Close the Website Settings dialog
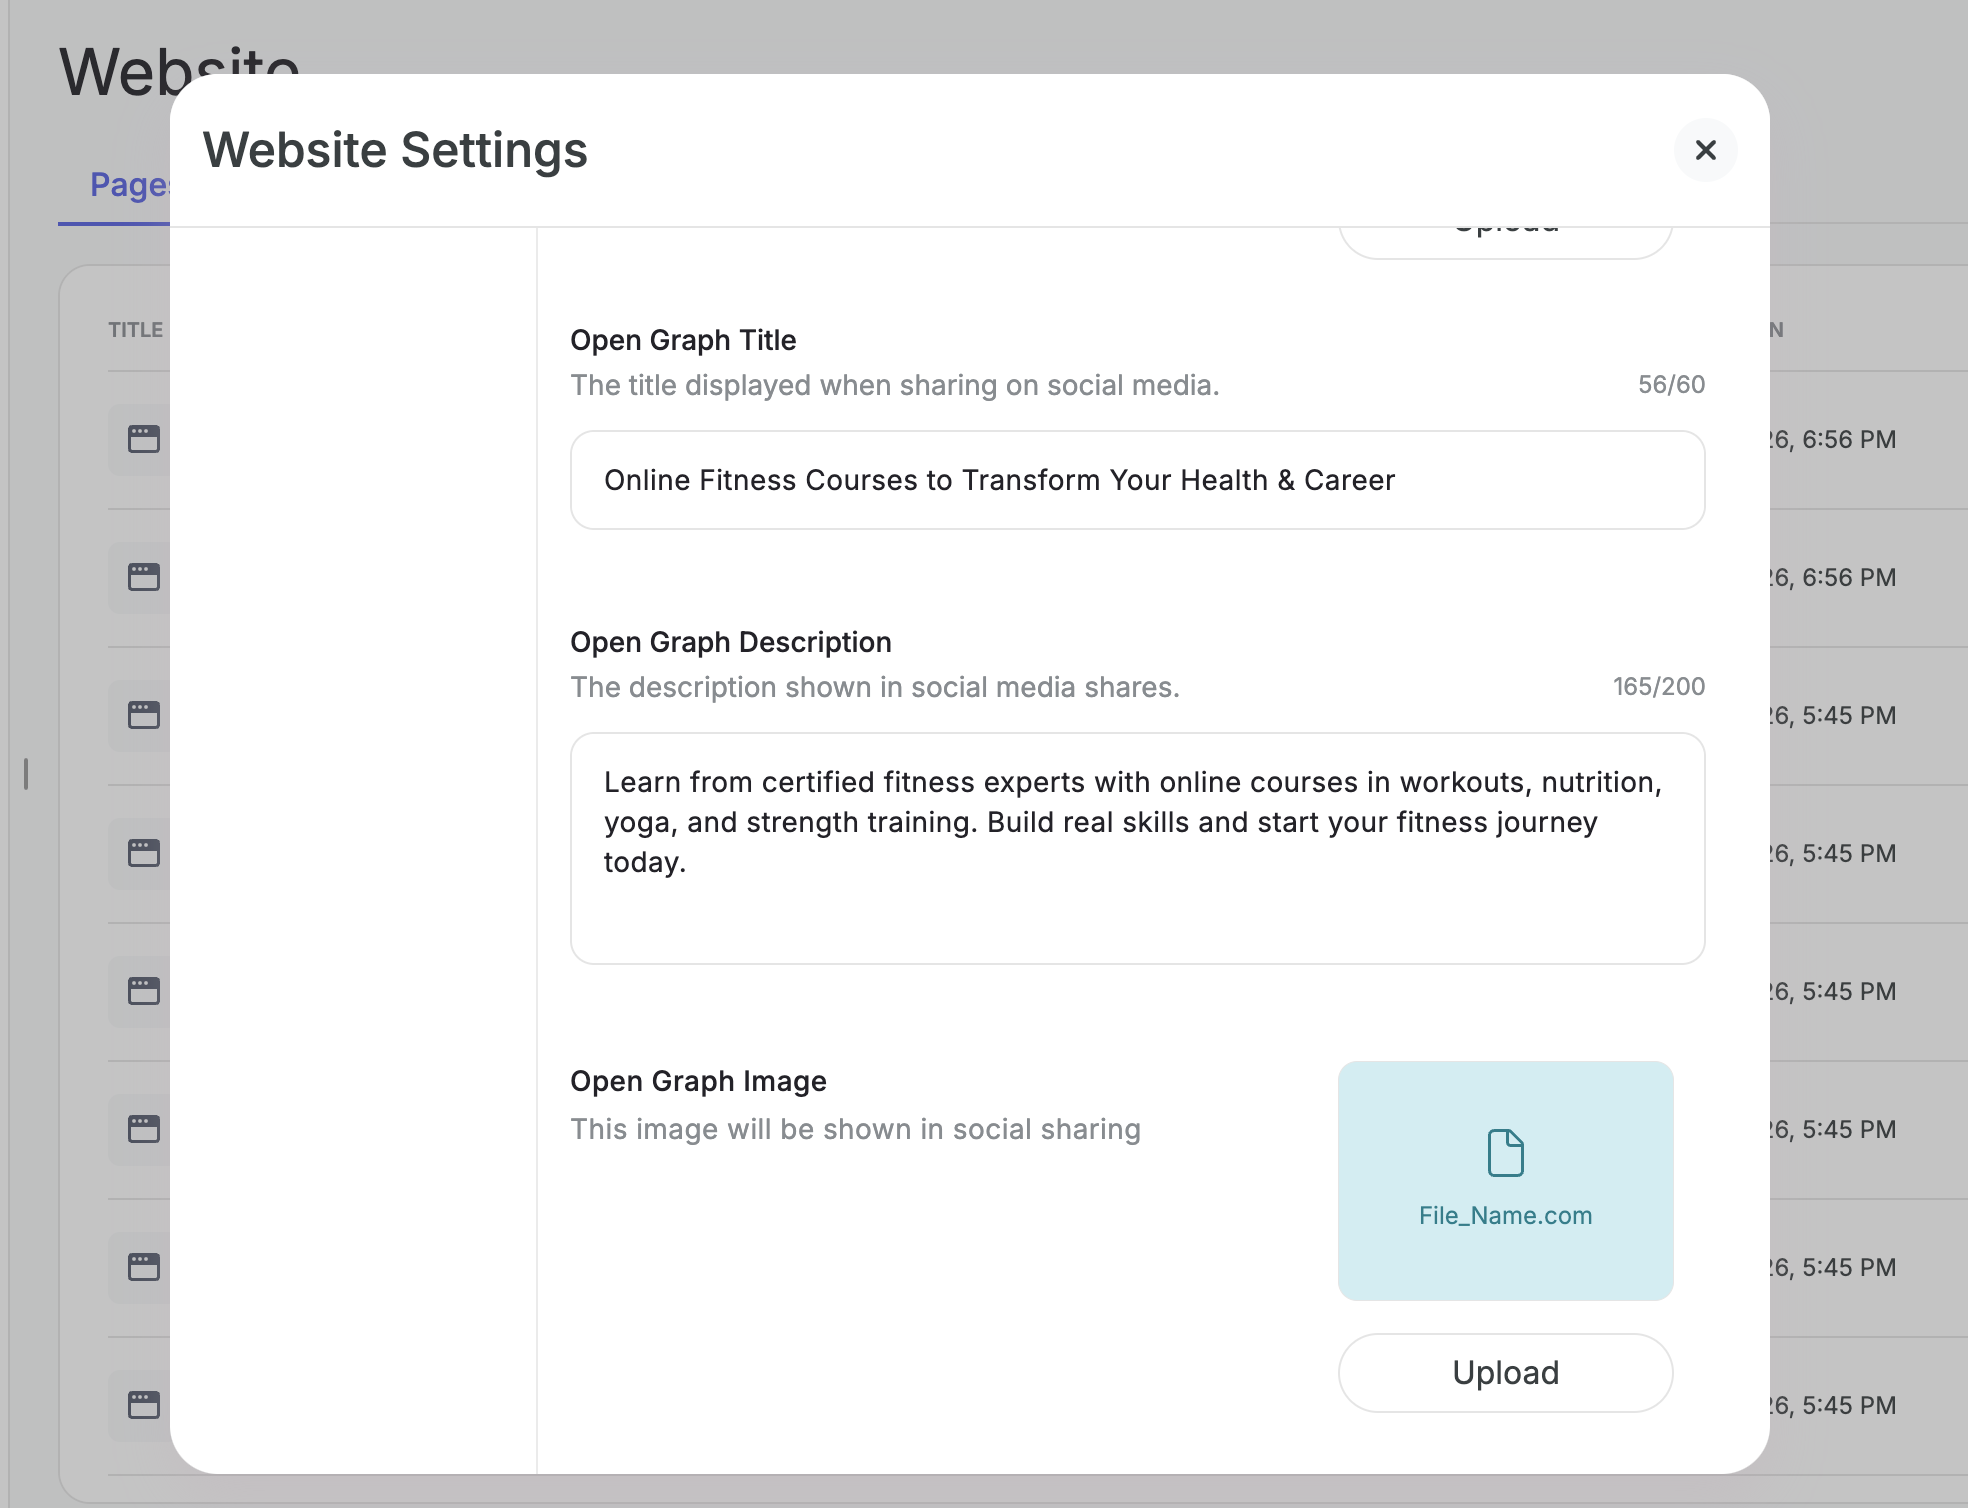This screenshot has height=1508, width=1968. [1705, 150]
